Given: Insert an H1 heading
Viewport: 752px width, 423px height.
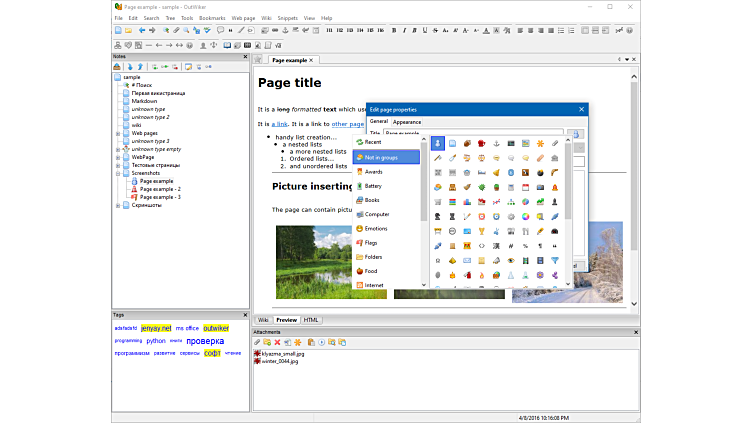Looking at the screenshot, I should [x=329, y=30].
